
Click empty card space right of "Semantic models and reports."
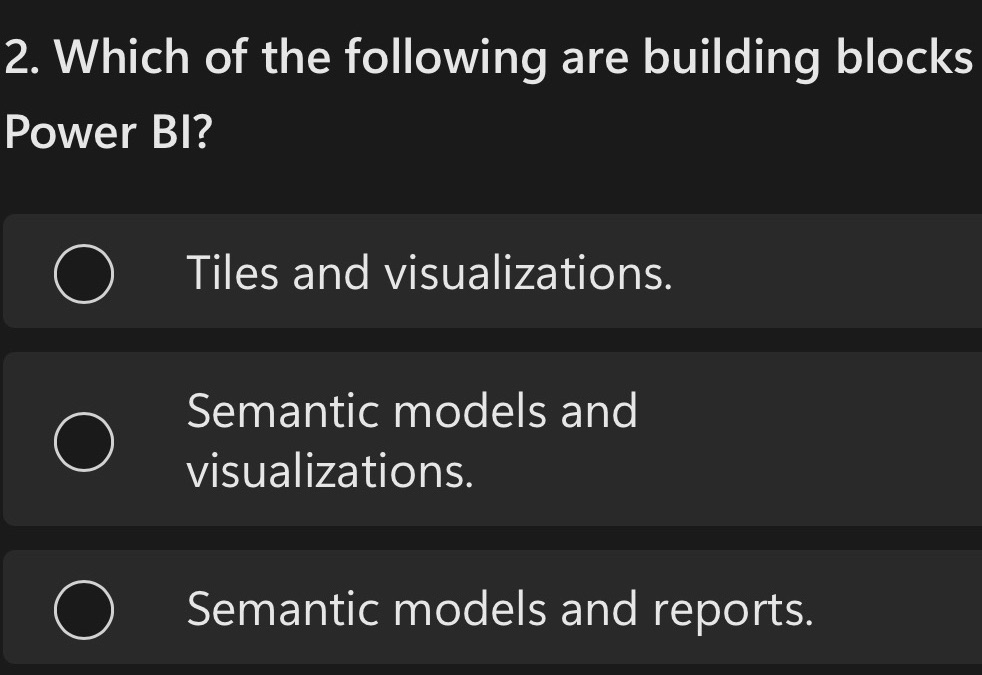pos(900,609)
